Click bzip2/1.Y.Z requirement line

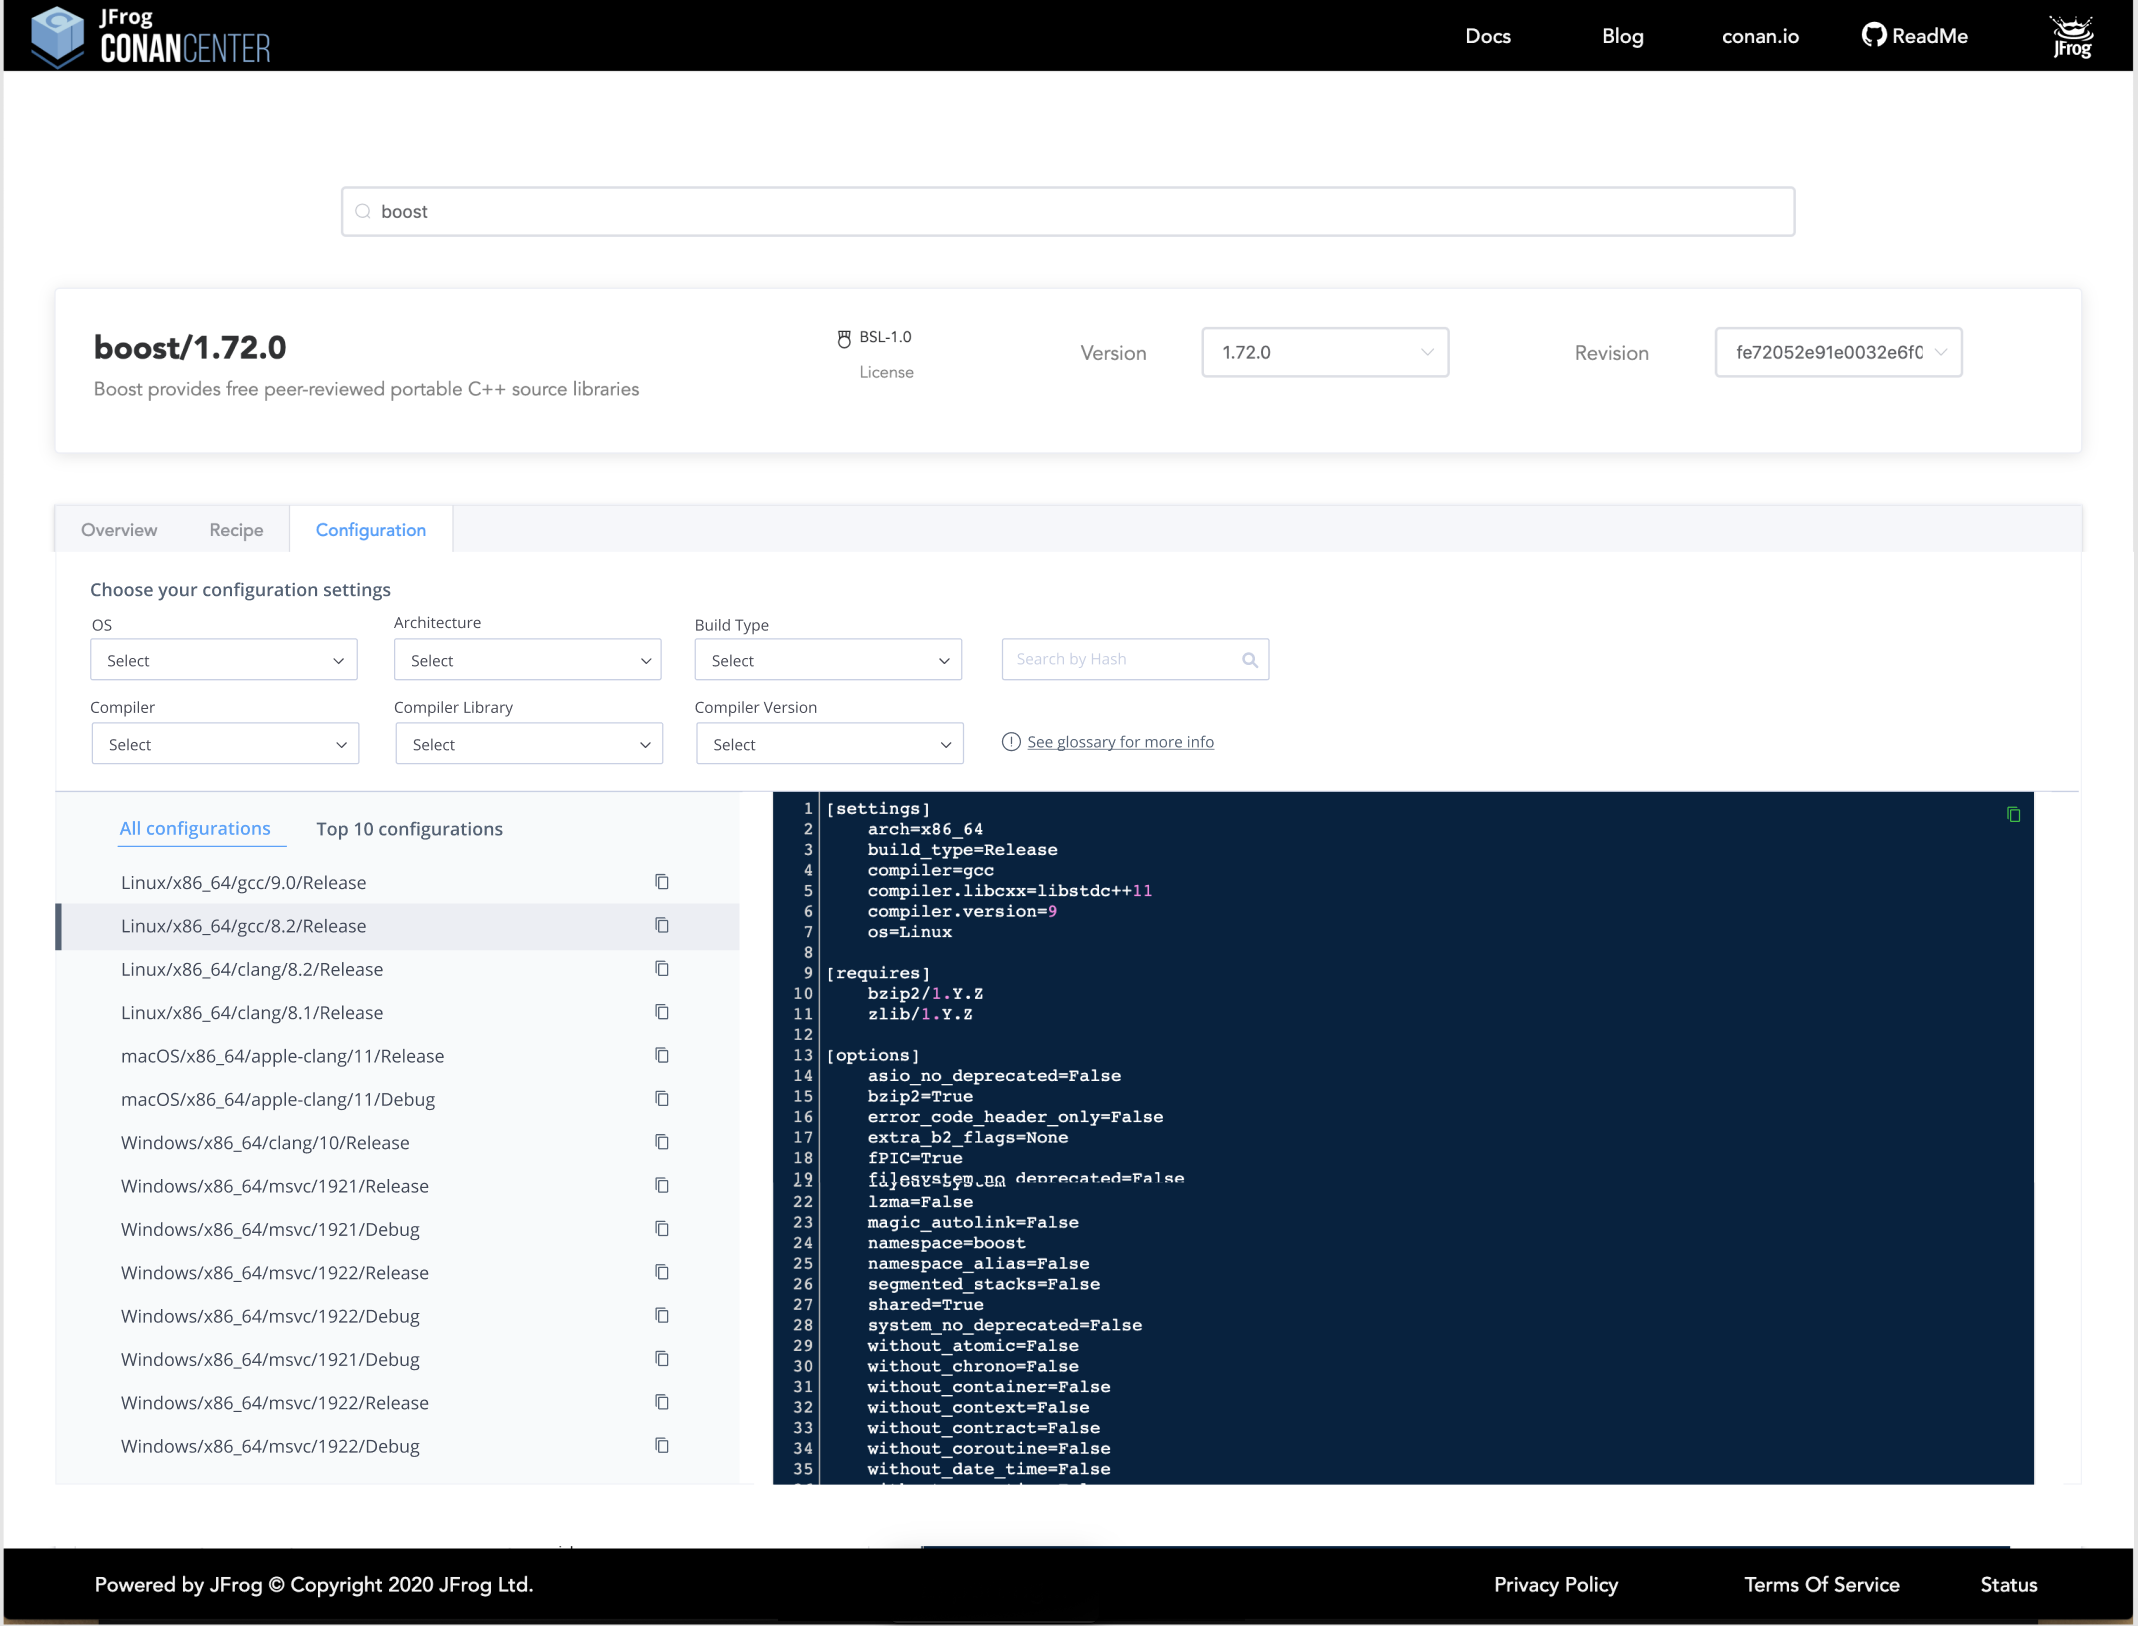[x=925, y=993]
